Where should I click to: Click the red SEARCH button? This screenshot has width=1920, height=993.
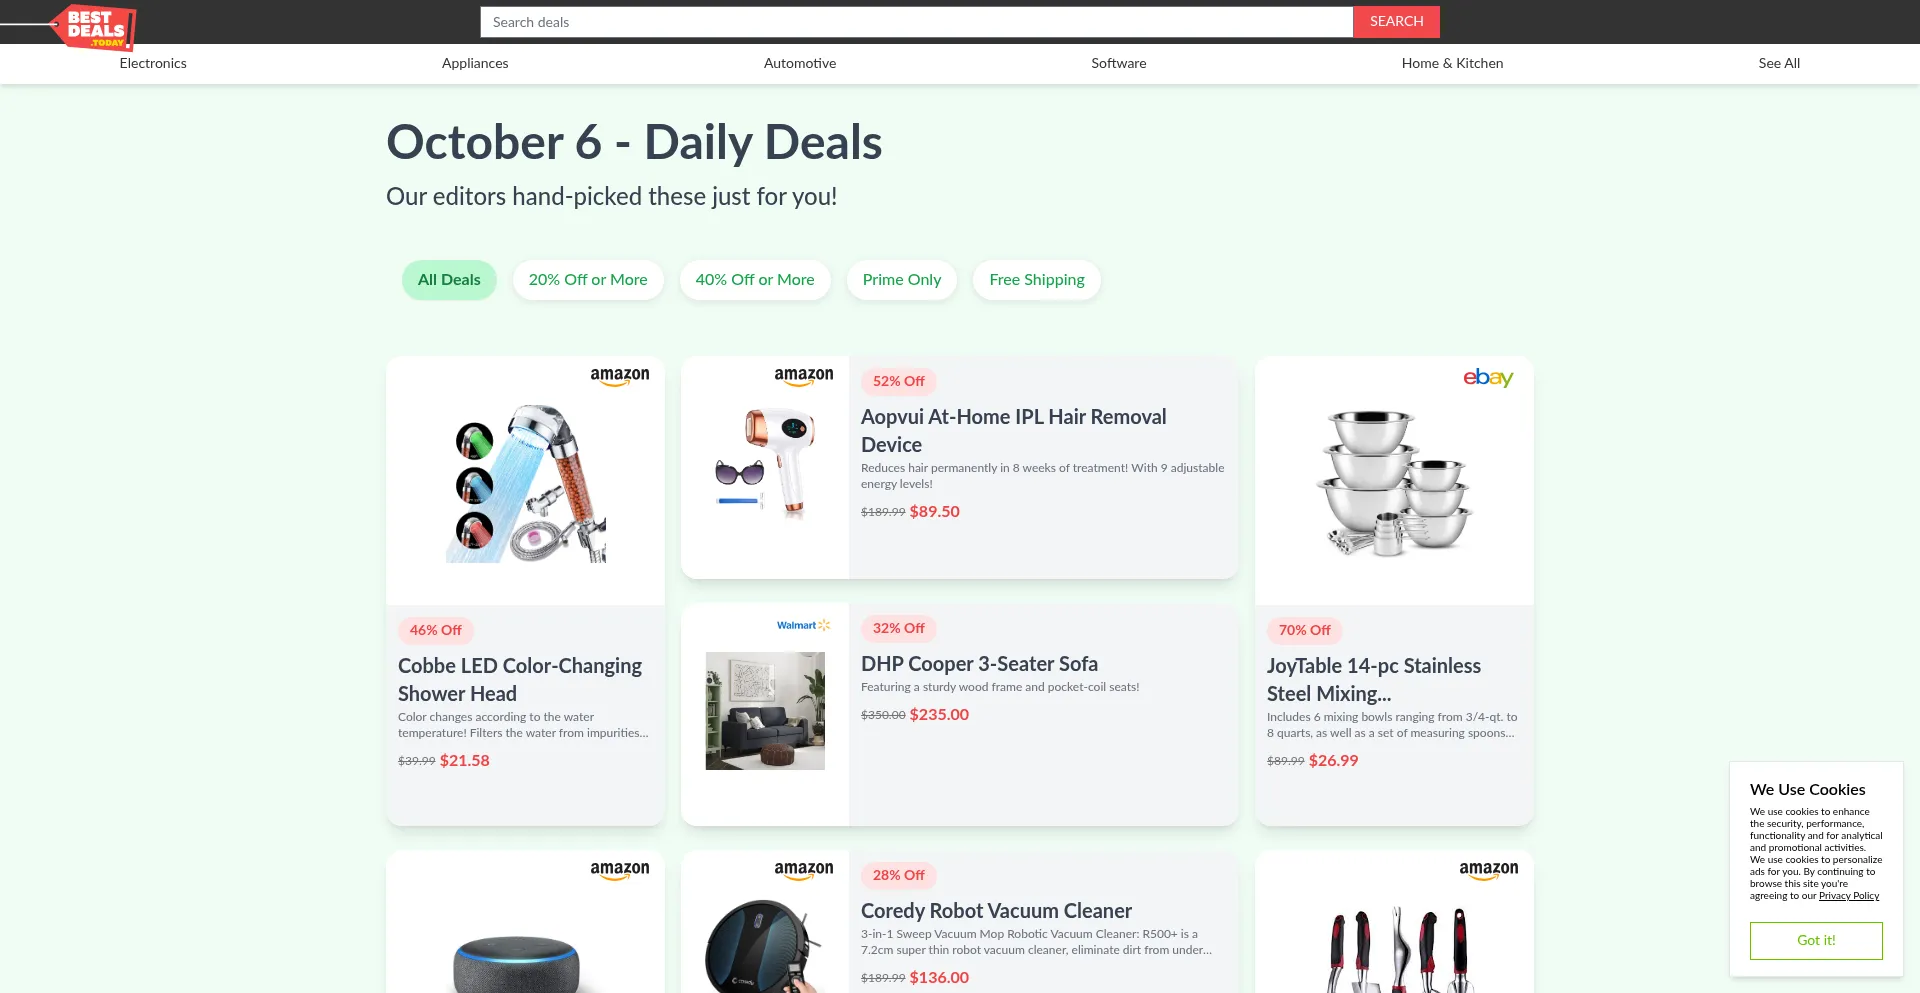[1396, 22]
